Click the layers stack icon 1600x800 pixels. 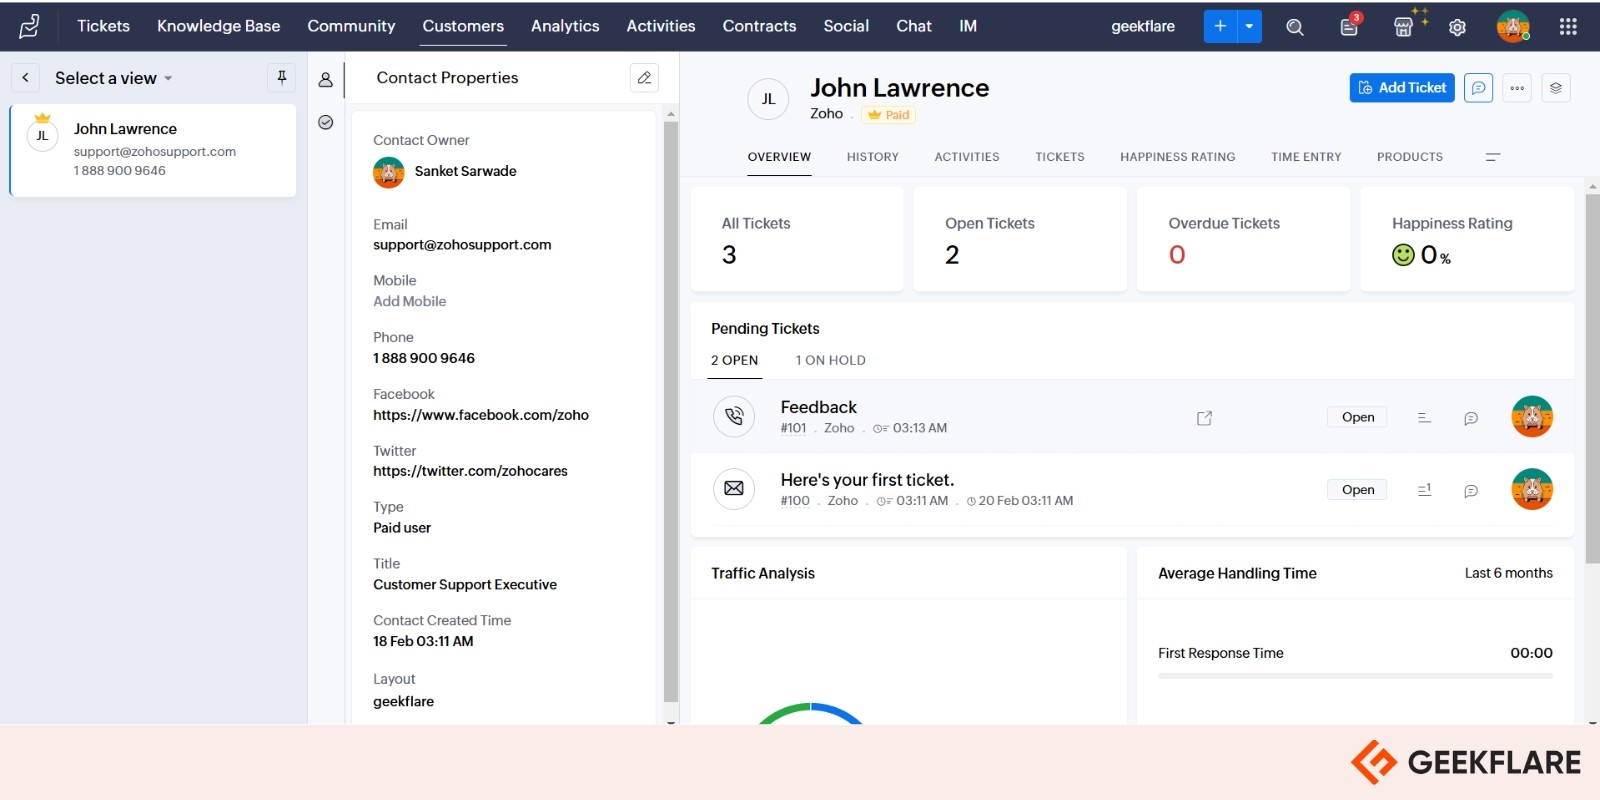(1556, 88)
